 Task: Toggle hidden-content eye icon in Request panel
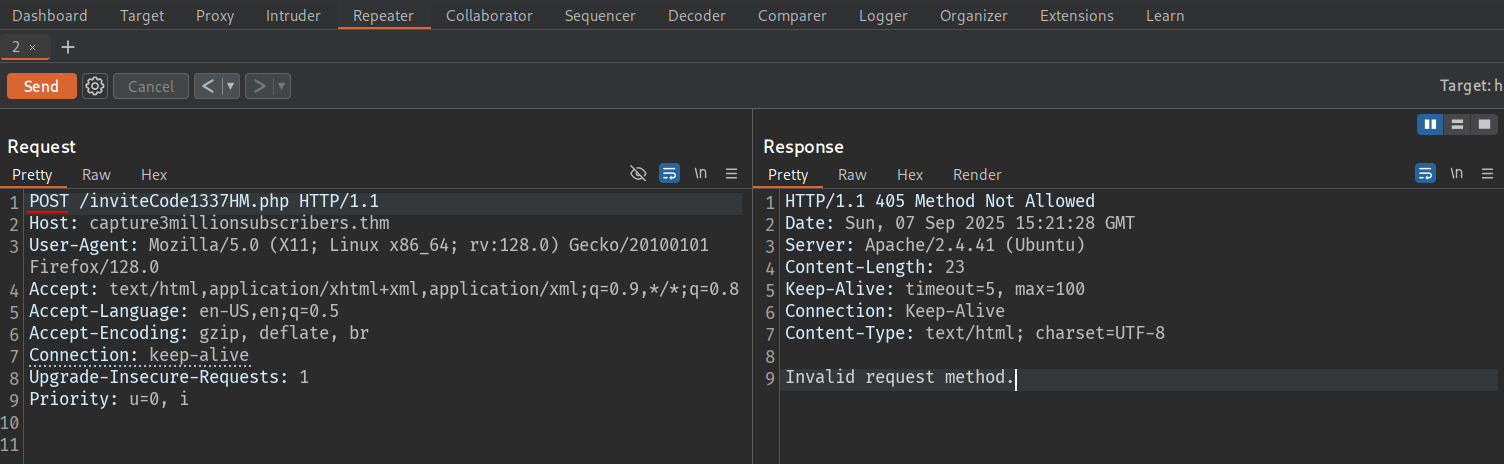[638, 174]
